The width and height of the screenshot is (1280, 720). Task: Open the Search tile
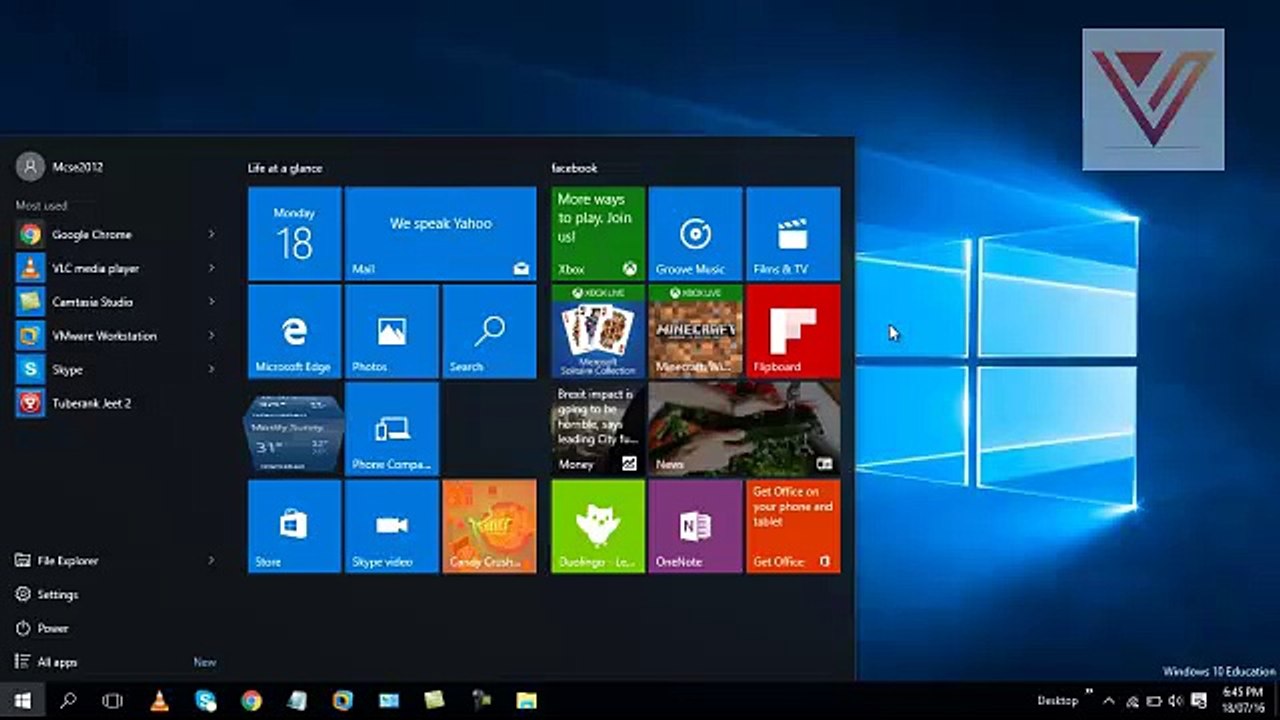(x=489, y=331)
